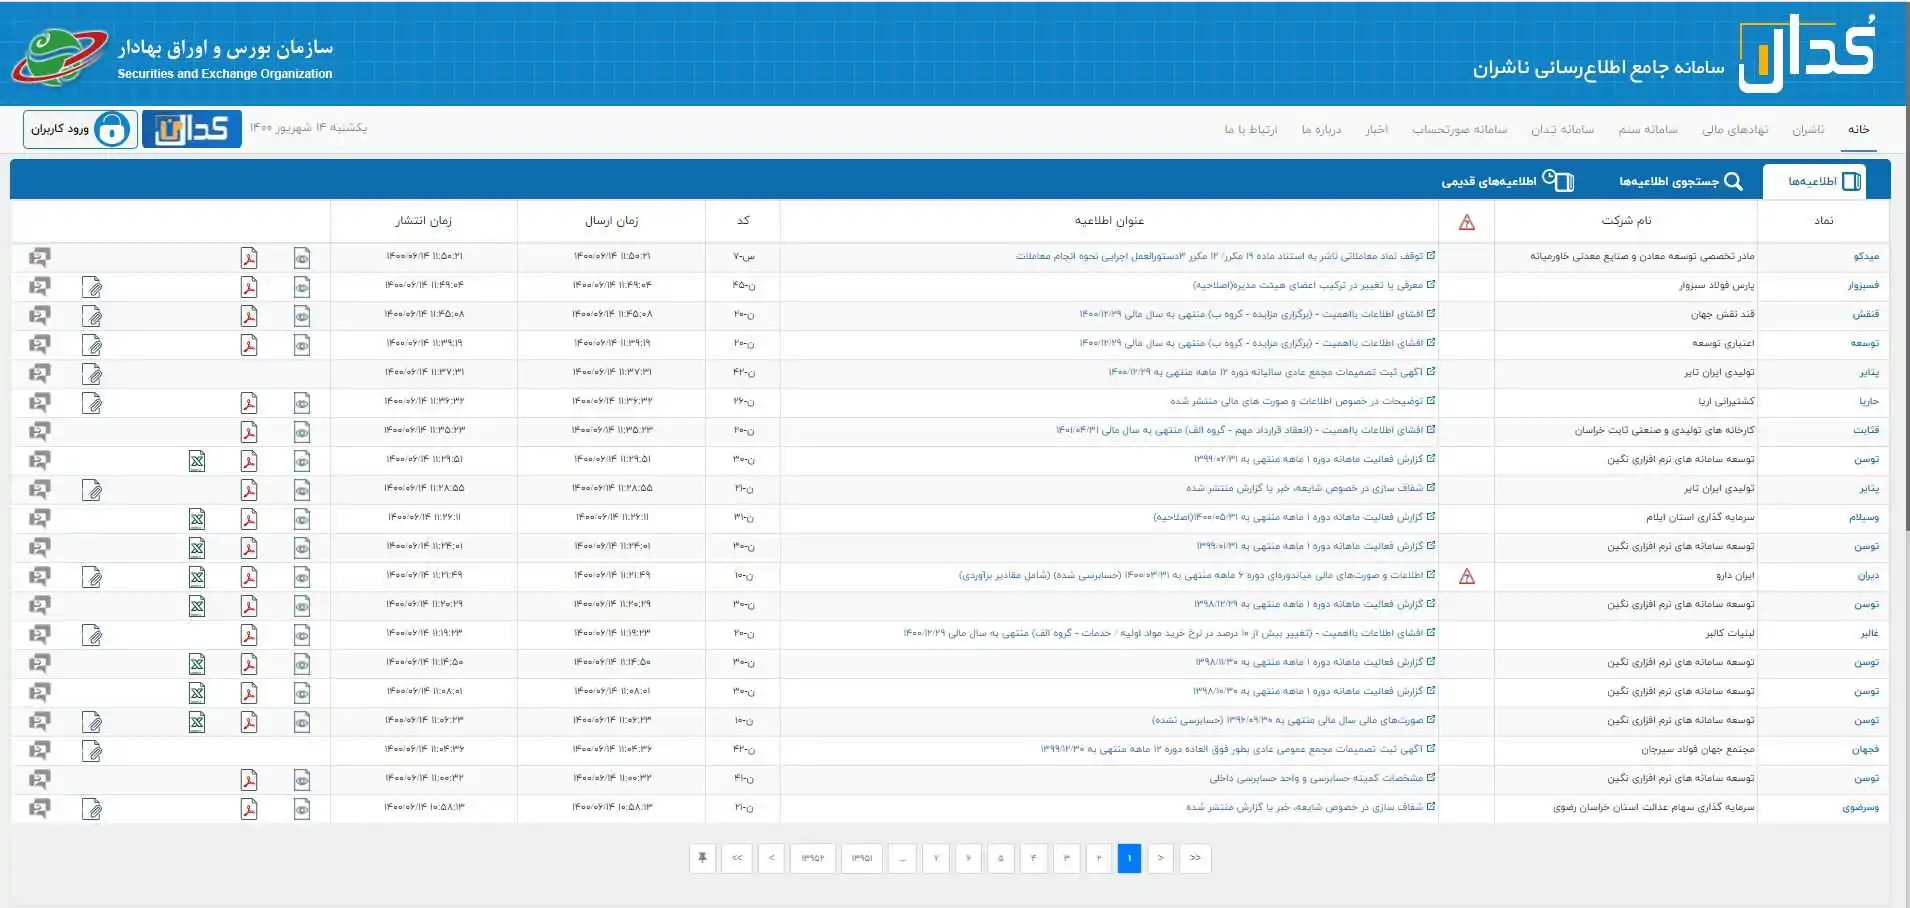Open symbol link میدکو
This screenshot has width=1910, height=908.
point(1866,257)
